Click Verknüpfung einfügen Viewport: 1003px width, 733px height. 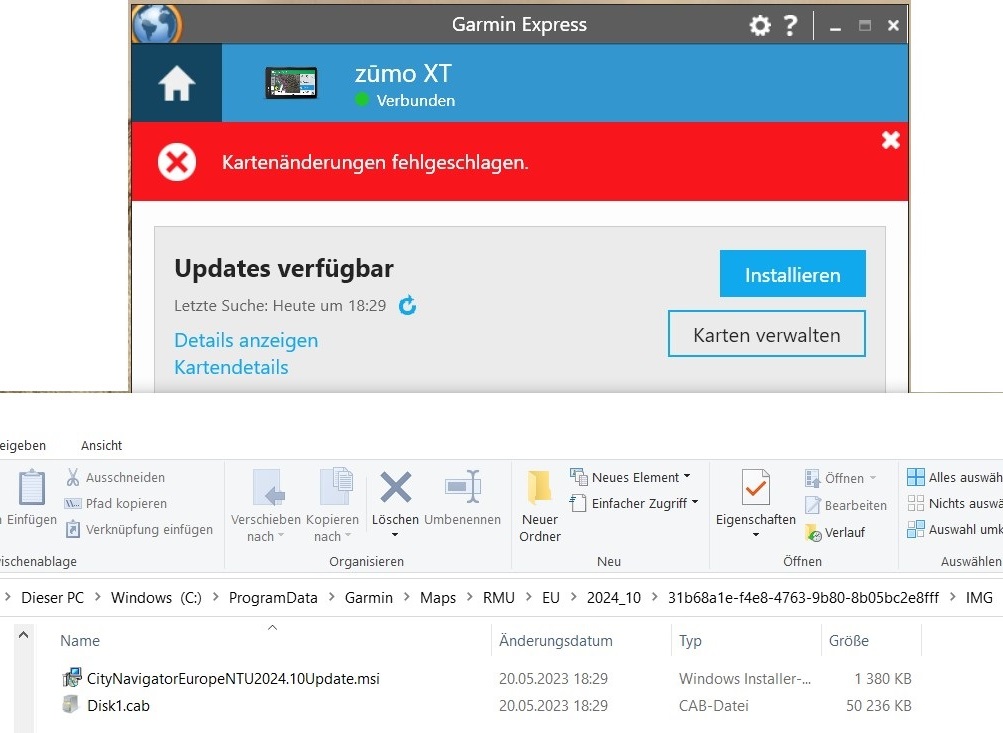click(x=139, y=530)
